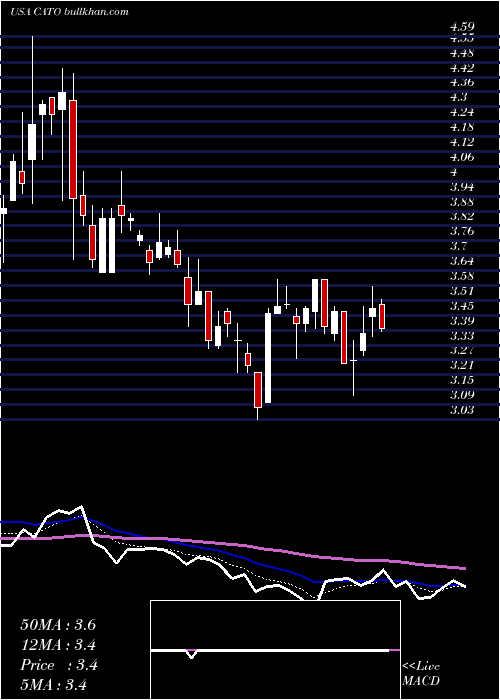Click the 3.64 price axis label
Image resolution: width=500 pixels, height=700 pixels.
(462, 261)
